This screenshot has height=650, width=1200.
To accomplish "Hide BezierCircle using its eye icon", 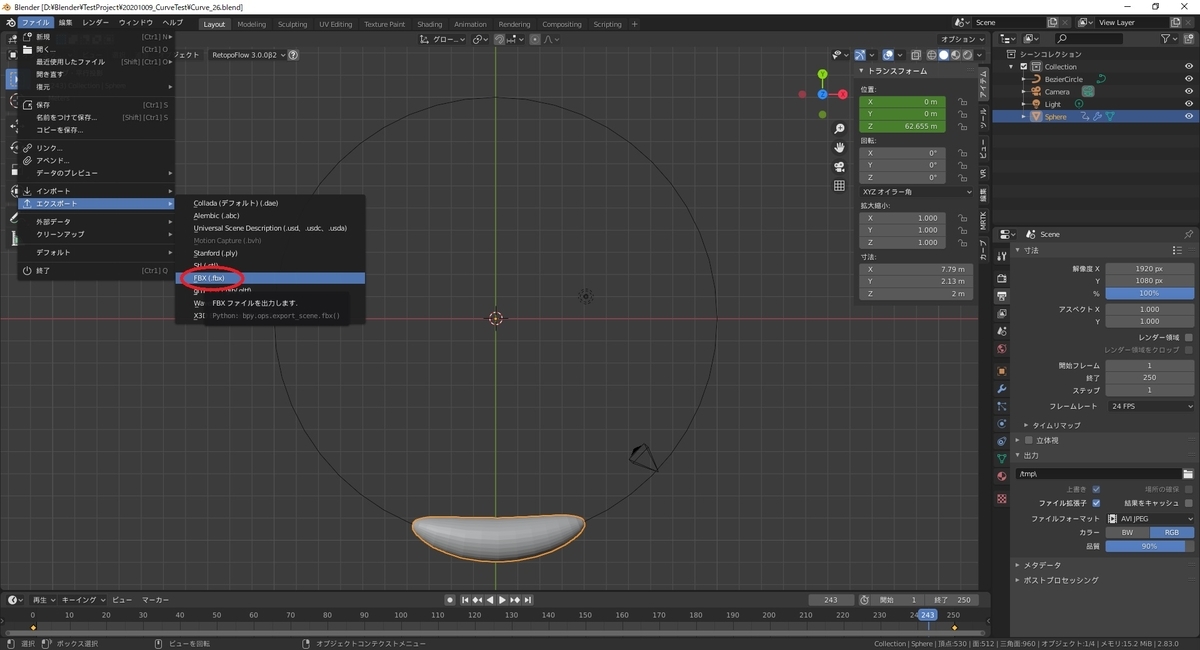I will pyautogui.click(x=1189, y=79).
